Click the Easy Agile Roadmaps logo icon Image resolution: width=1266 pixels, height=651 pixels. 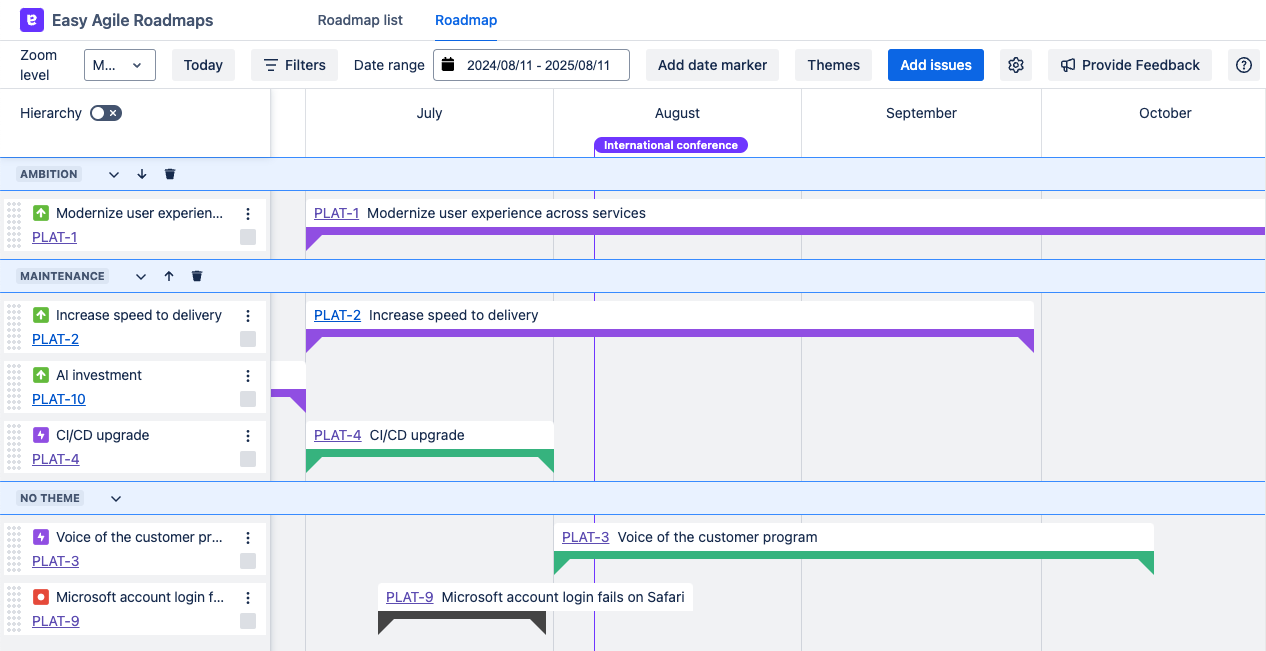point(32,20)
